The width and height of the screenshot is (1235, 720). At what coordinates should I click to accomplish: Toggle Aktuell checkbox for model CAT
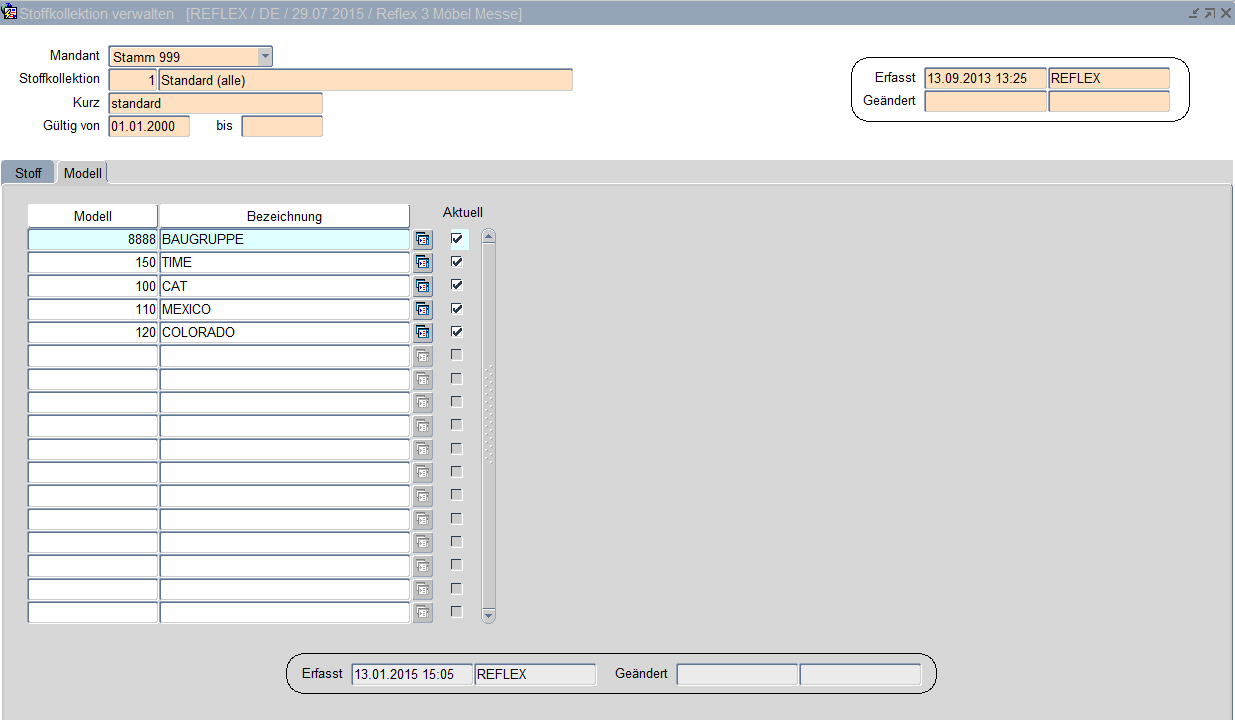[x=457, y=285]
